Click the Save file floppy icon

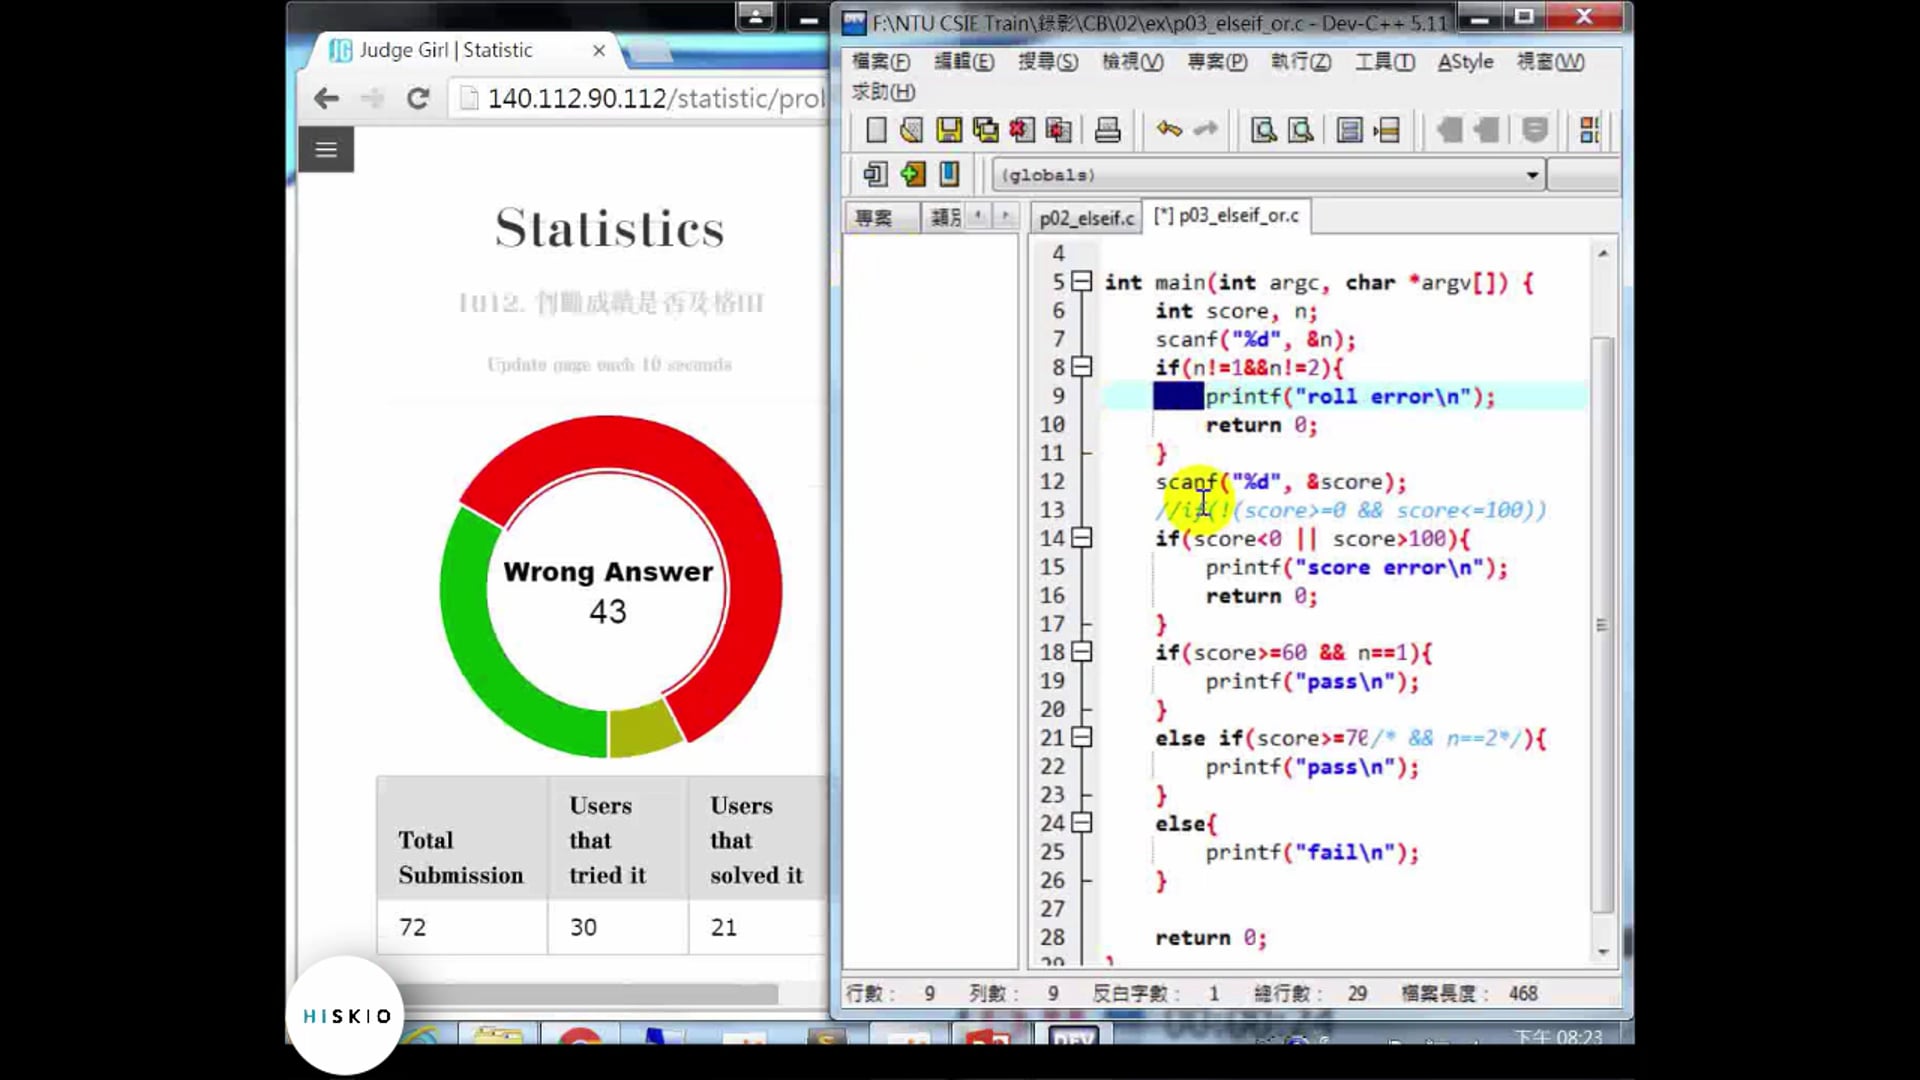pyautogui.click(x=948, y=130)
